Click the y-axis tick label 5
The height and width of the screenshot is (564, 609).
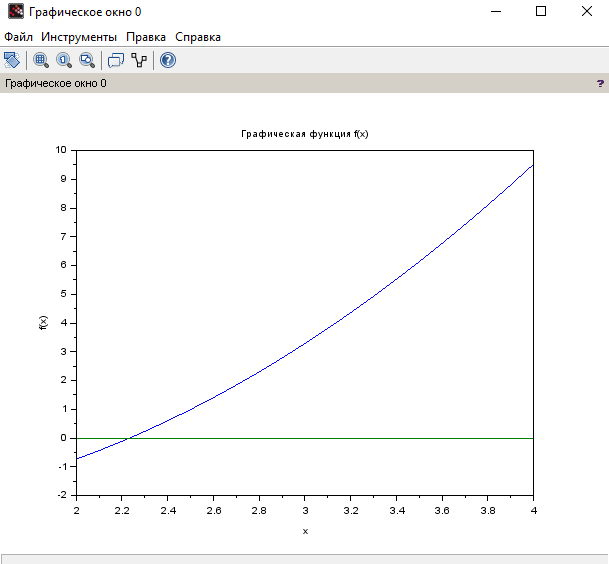point(63,294)
